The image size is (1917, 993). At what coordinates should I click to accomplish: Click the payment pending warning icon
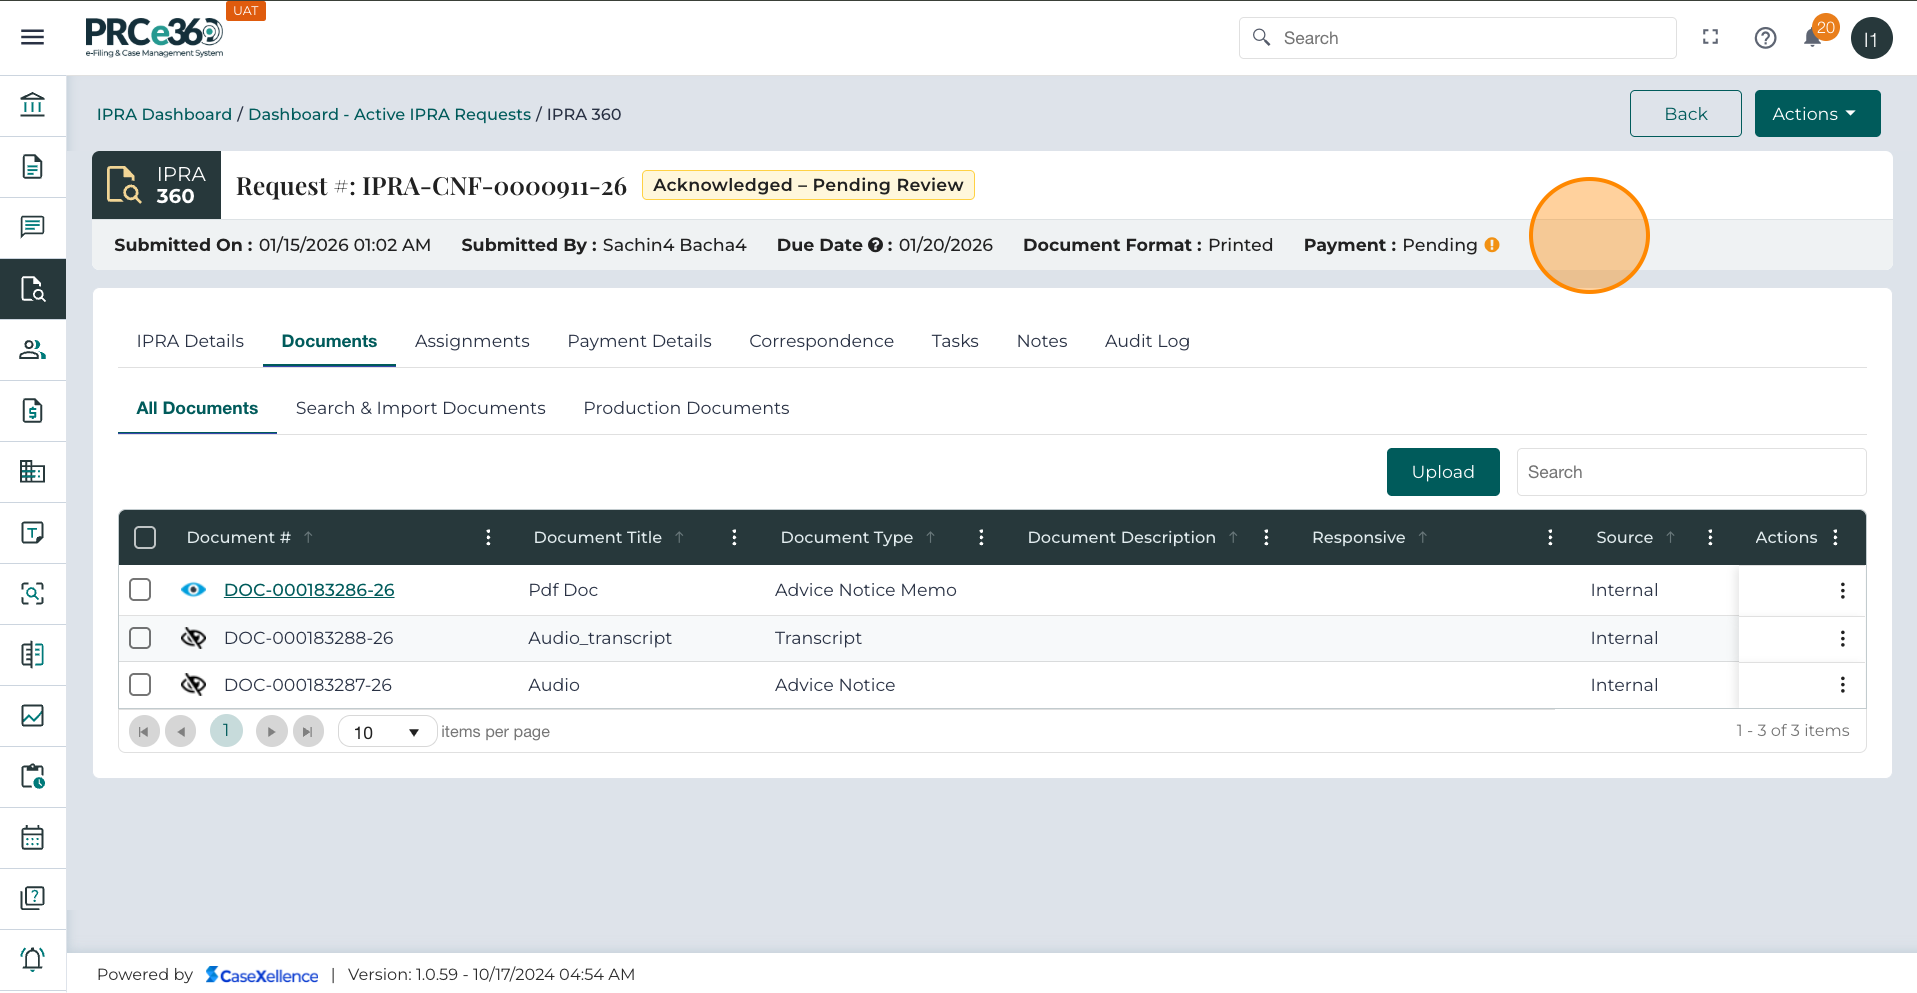[x=1492, y=245]
